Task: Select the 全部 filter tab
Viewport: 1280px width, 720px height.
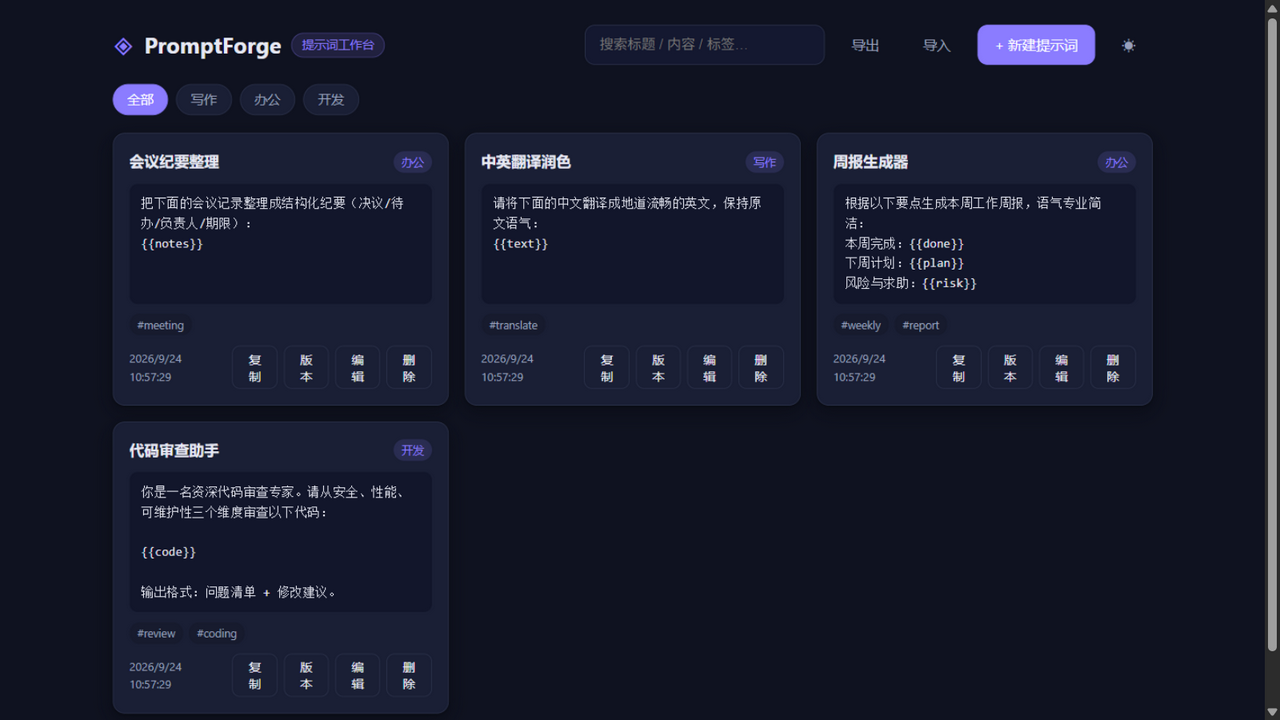Action: (x=140, y=99)
